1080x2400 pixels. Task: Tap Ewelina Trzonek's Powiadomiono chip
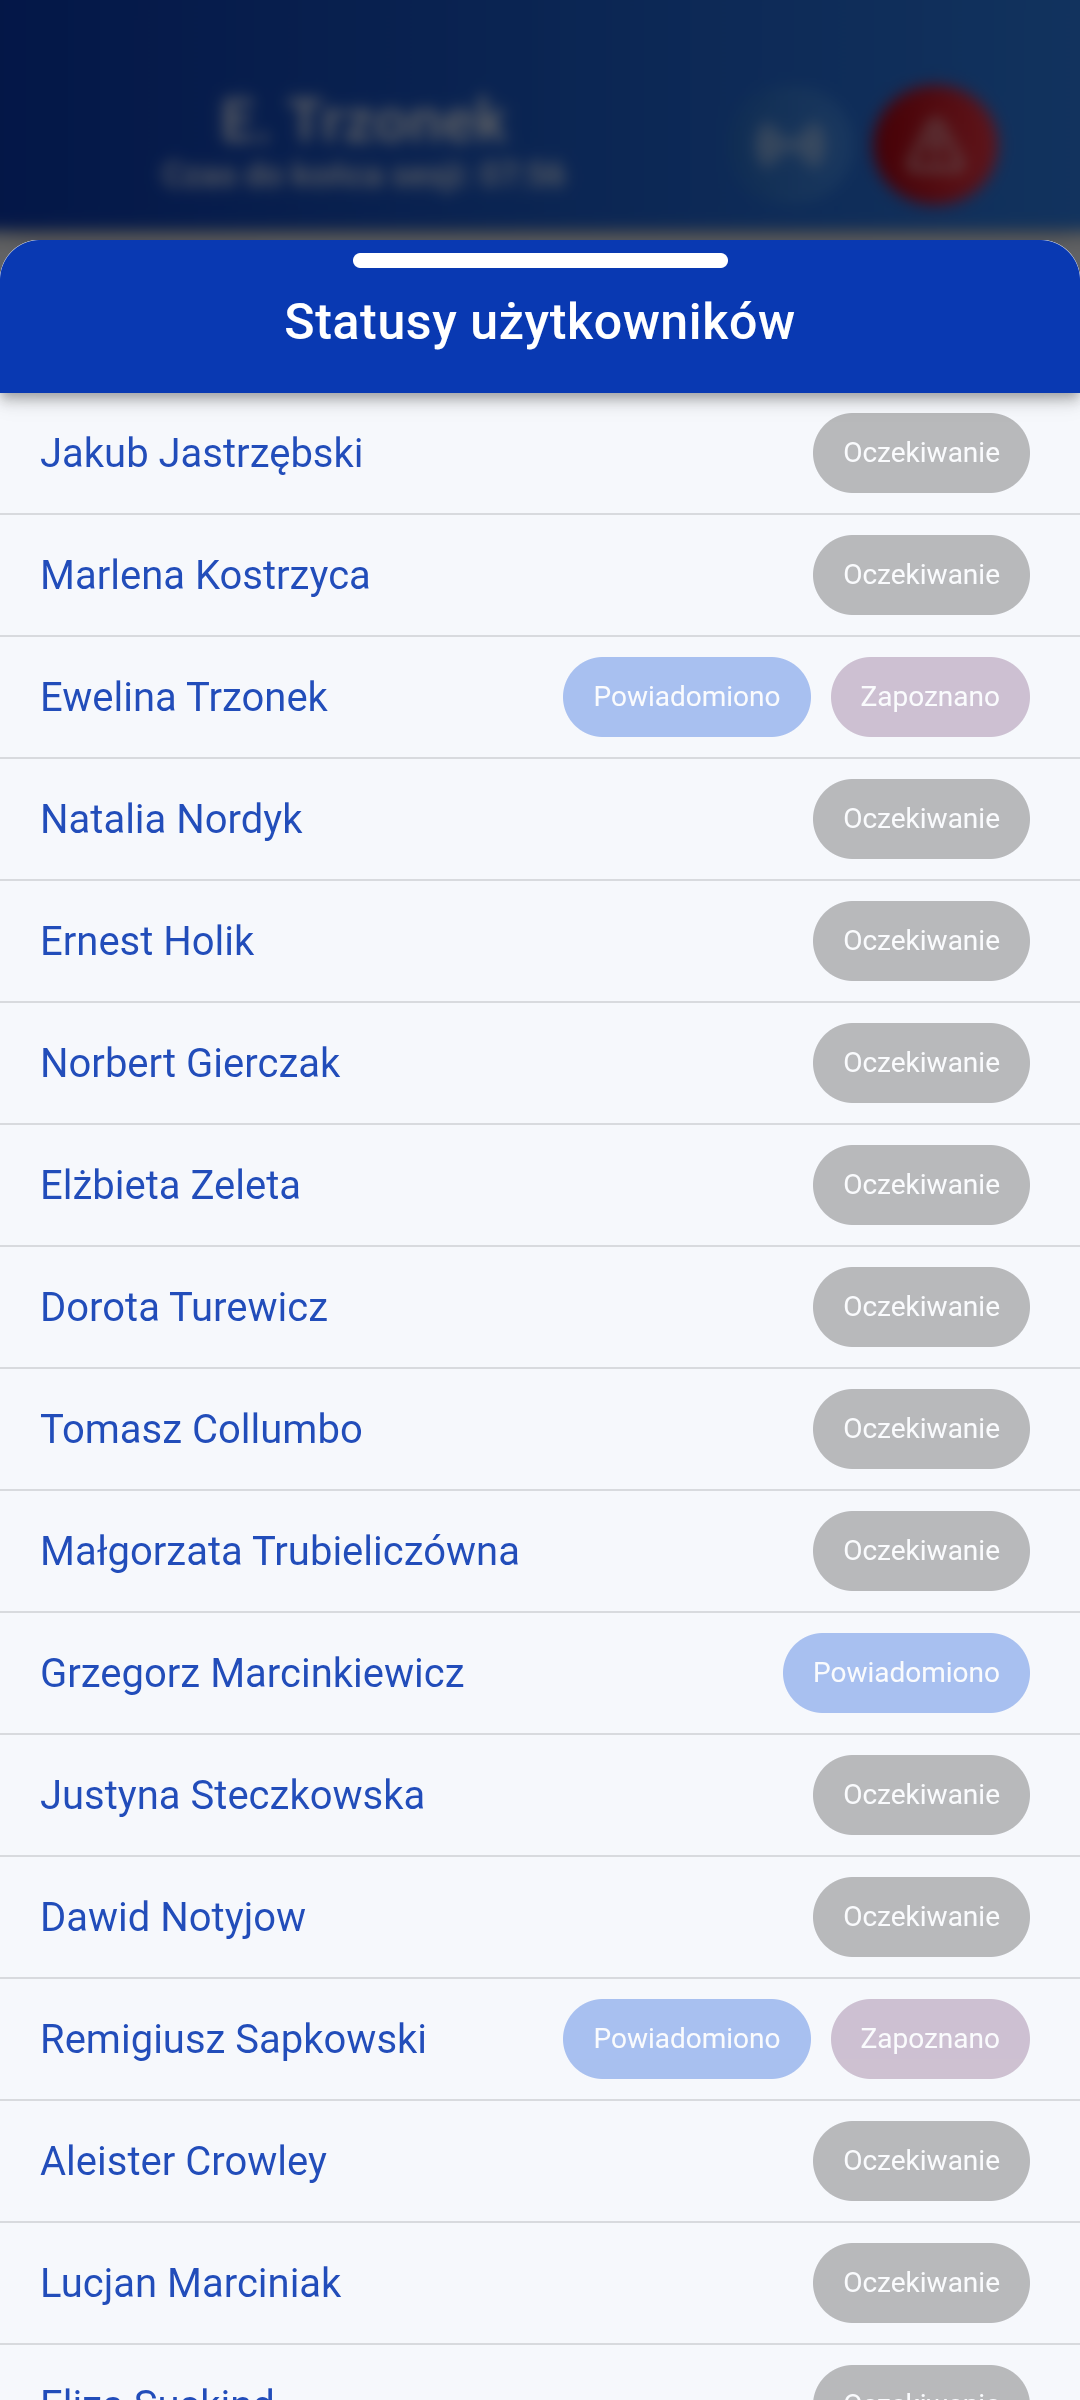[686, 697]
